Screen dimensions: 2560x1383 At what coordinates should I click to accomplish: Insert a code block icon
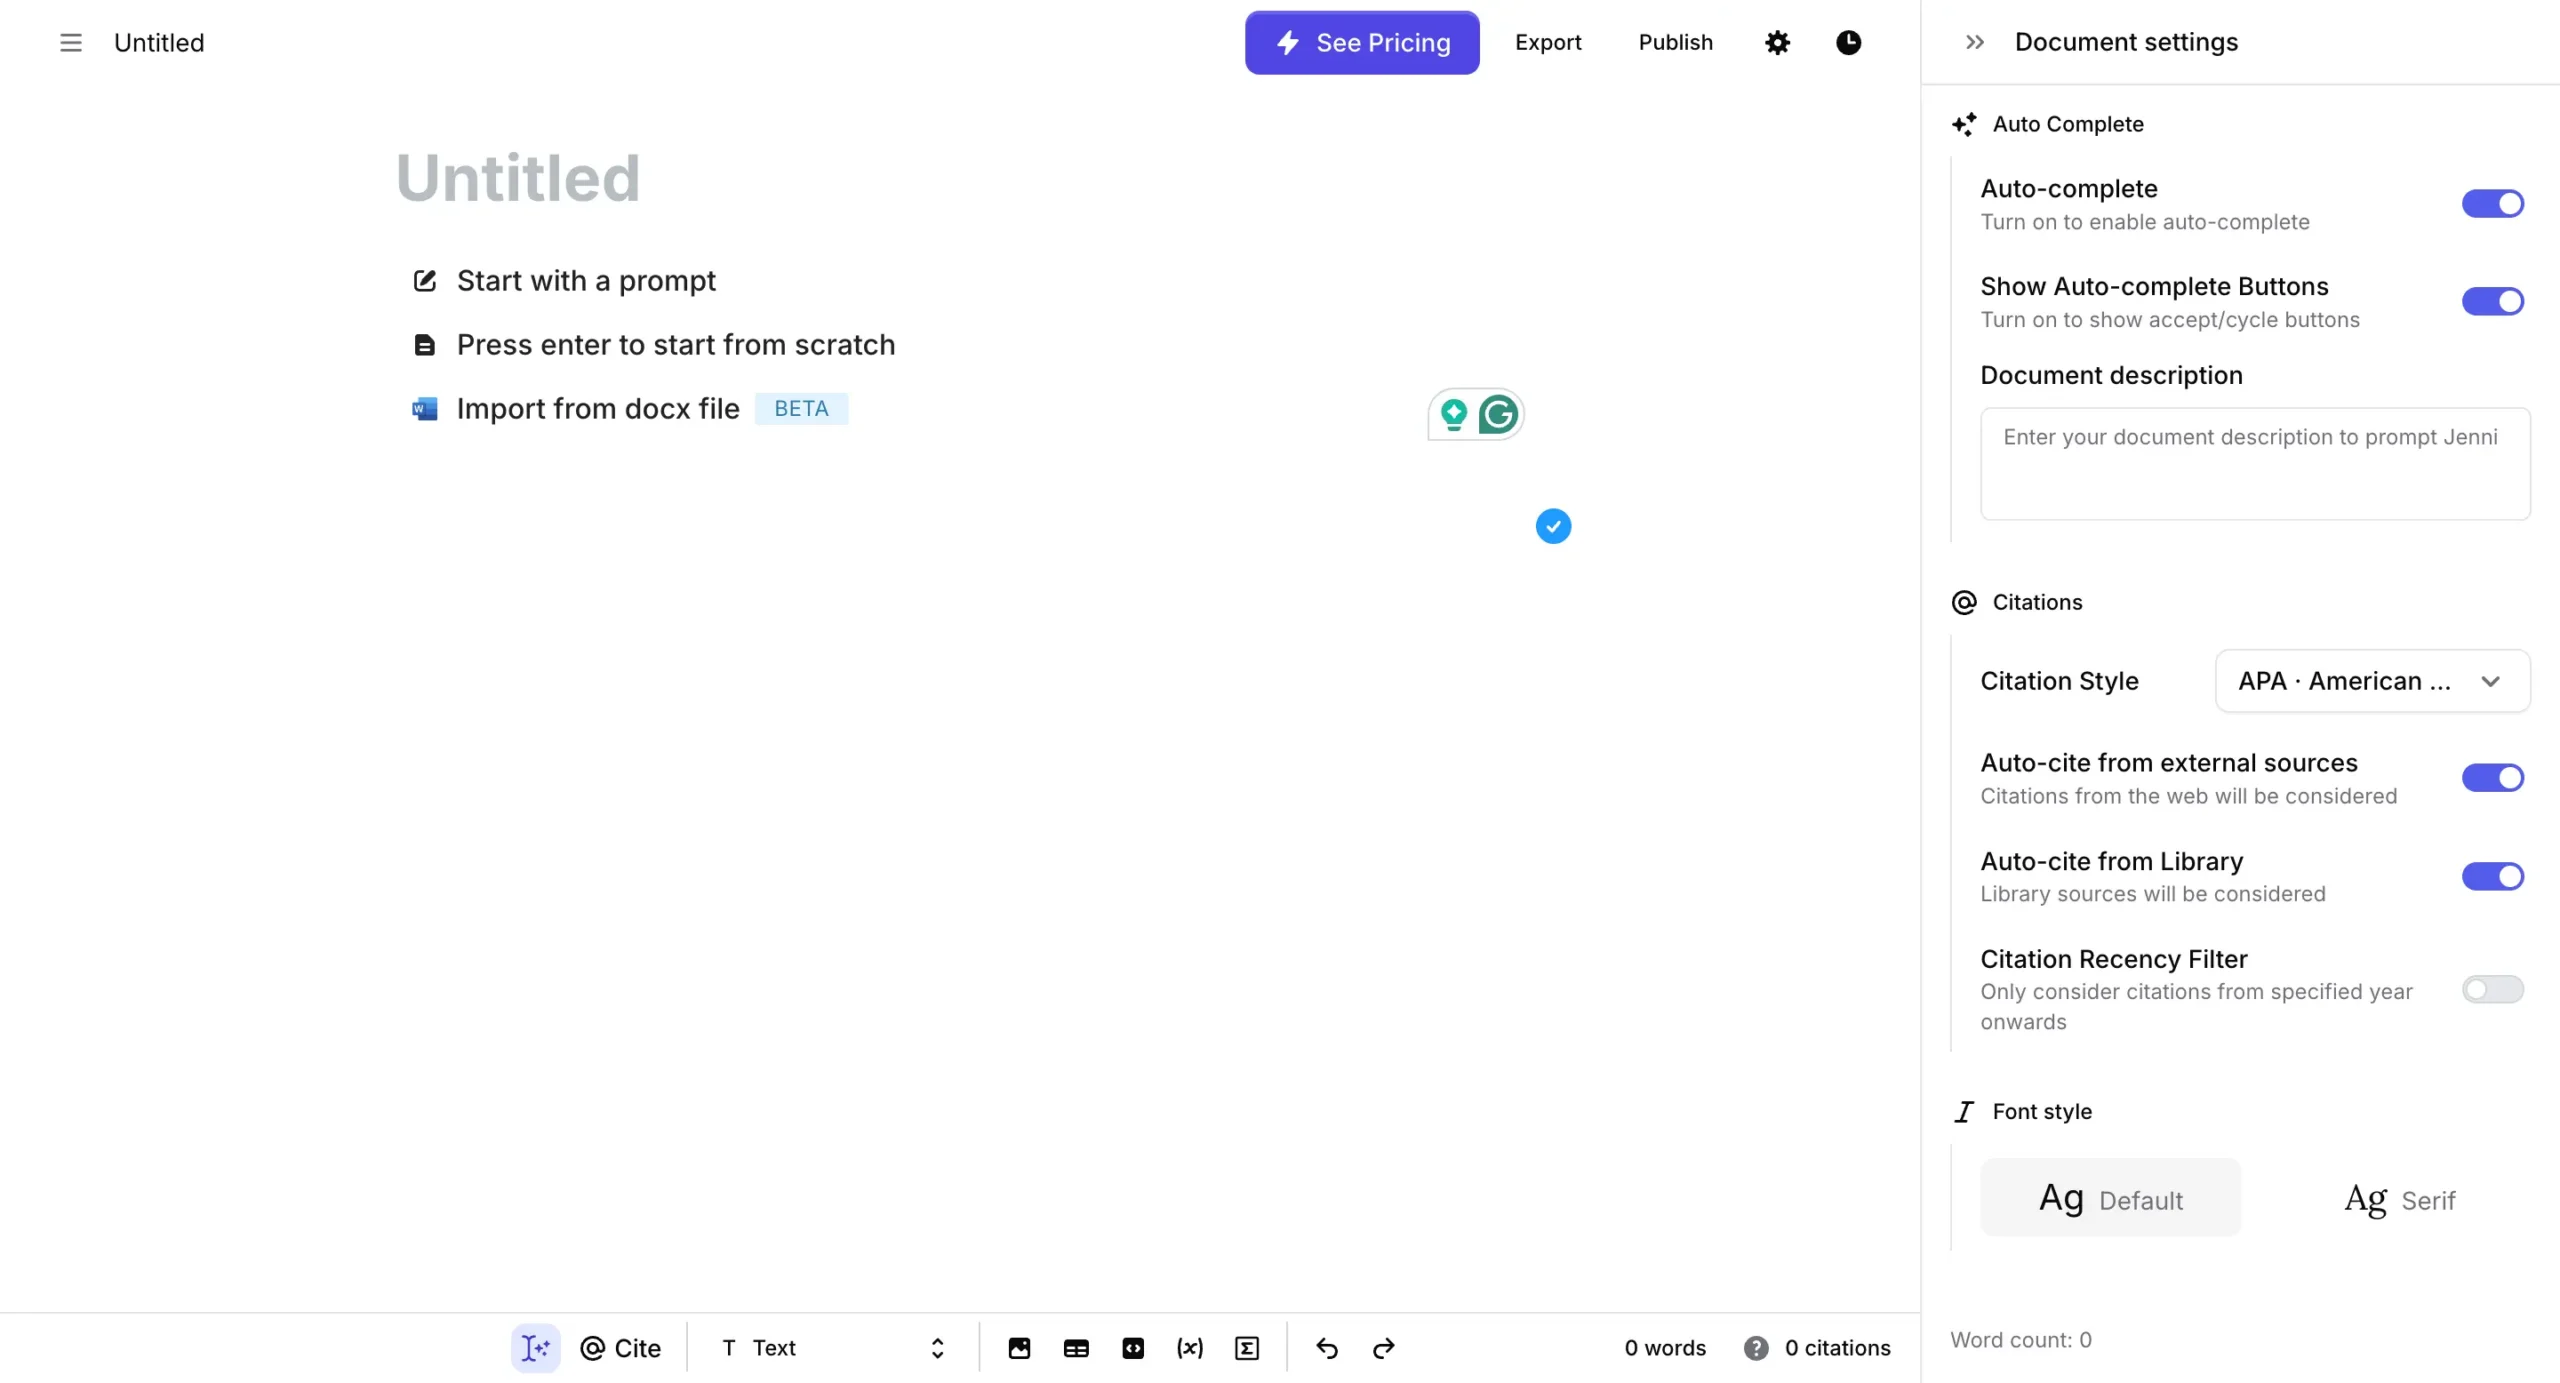(x=1132, y=1348)
